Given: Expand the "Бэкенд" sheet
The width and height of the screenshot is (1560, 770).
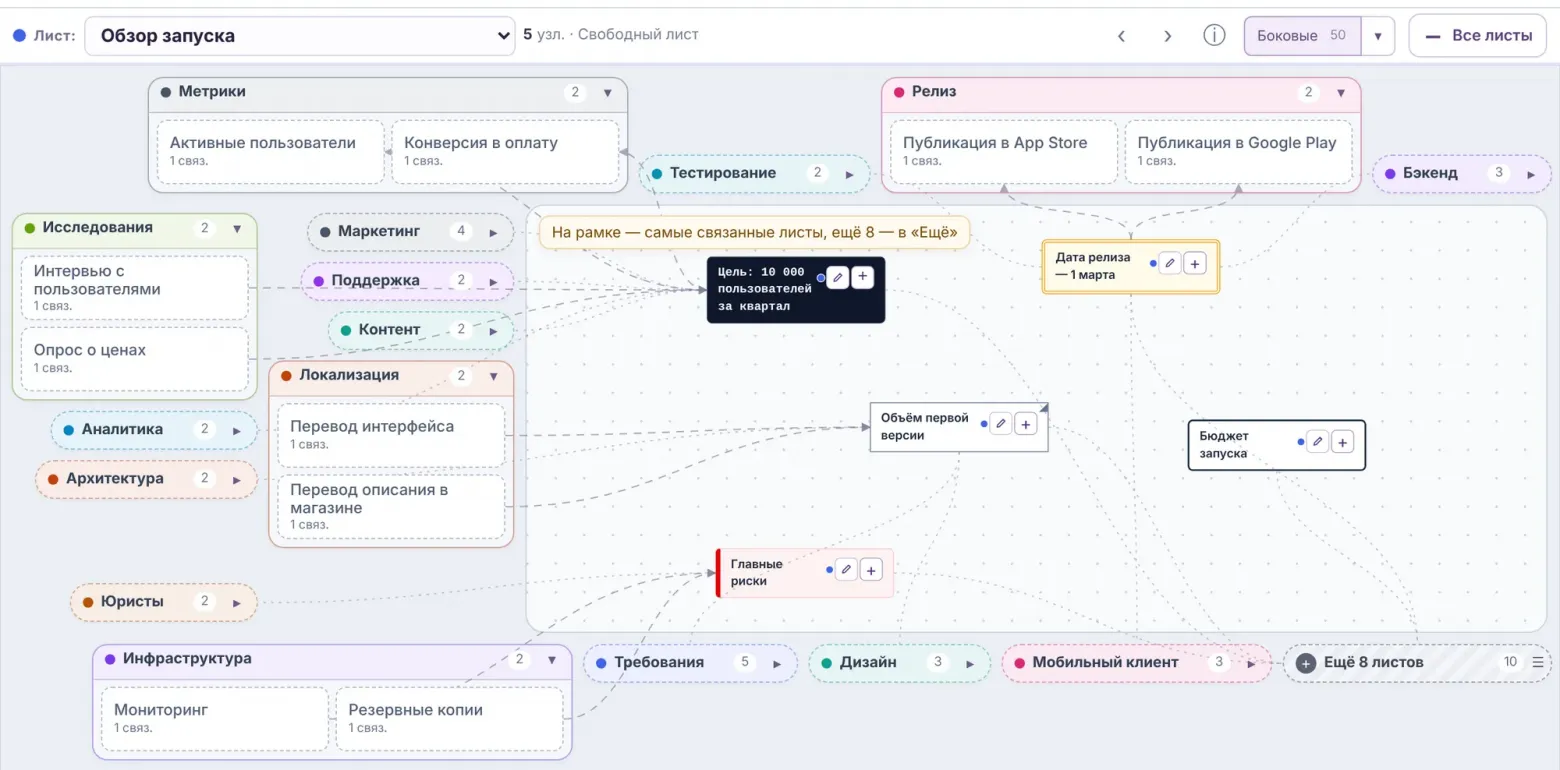Looking at the screenshot, I should [x=1531, y=174].
